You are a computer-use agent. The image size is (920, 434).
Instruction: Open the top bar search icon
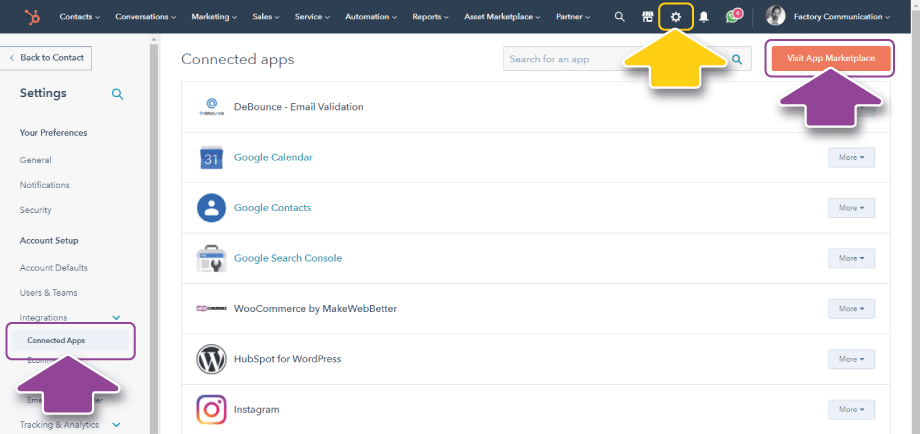point(620,17)
